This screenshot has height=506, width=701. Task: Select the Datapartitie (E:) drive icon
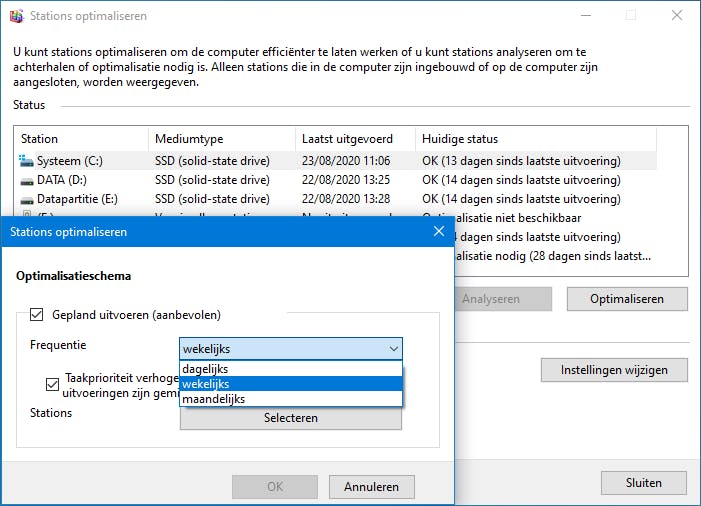(27, 200)
